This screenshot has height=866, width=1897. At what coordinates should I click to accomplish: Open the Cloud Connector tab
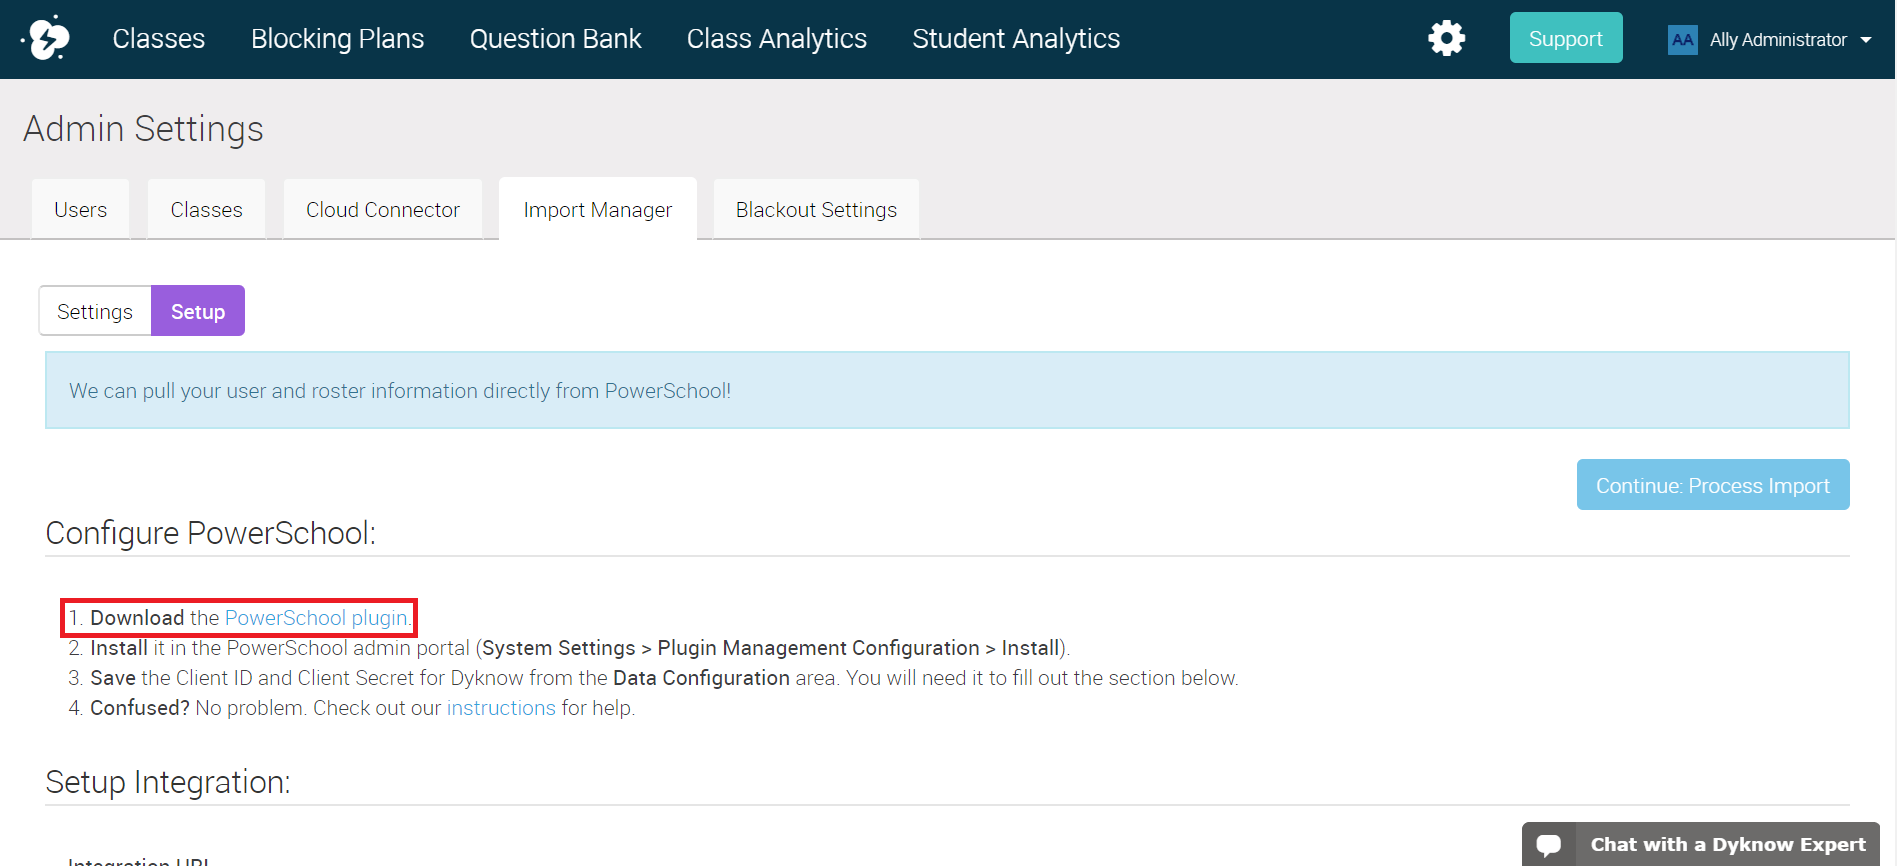(x=382, y=210)
